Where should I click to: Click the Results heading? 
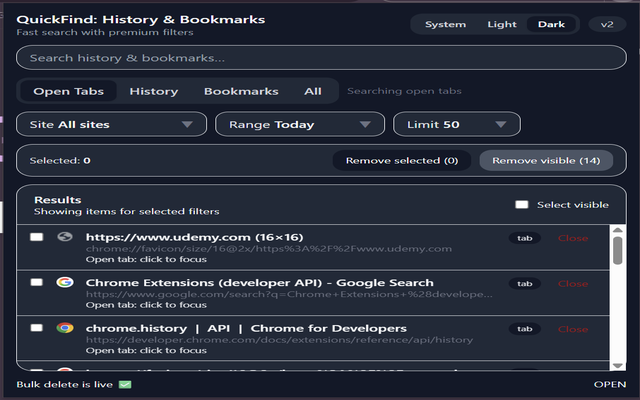58,200
